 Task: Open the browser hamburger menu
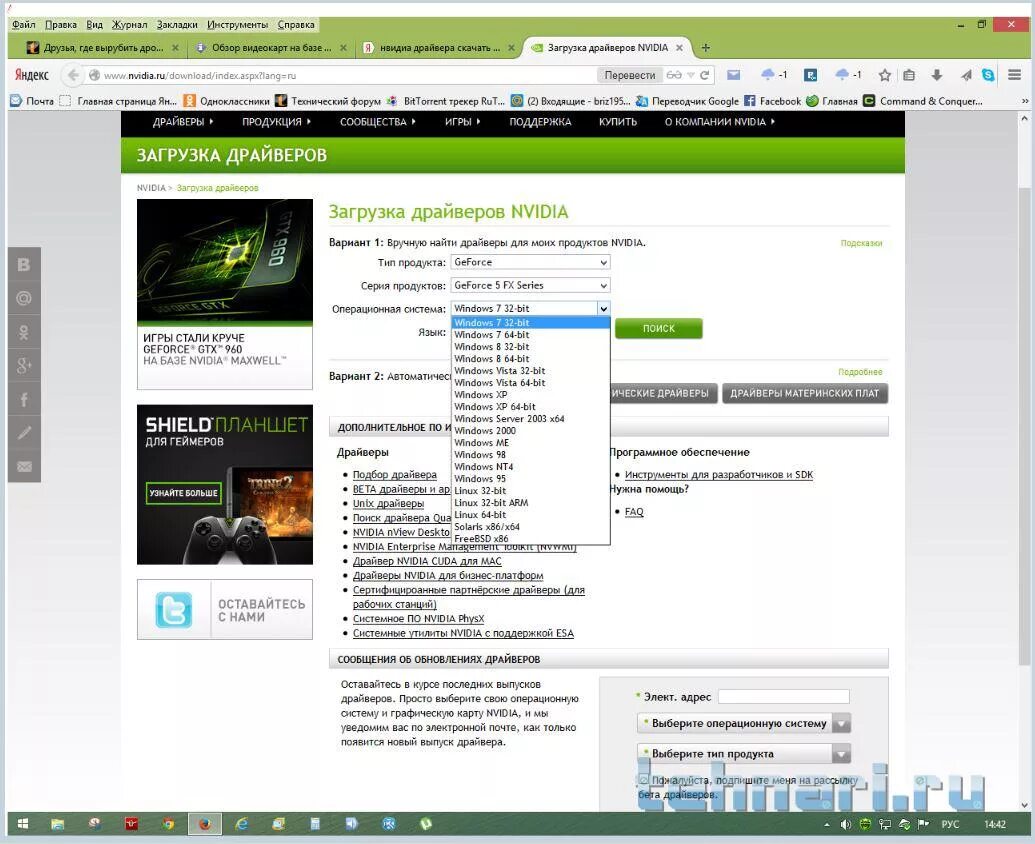point(1015,75)
